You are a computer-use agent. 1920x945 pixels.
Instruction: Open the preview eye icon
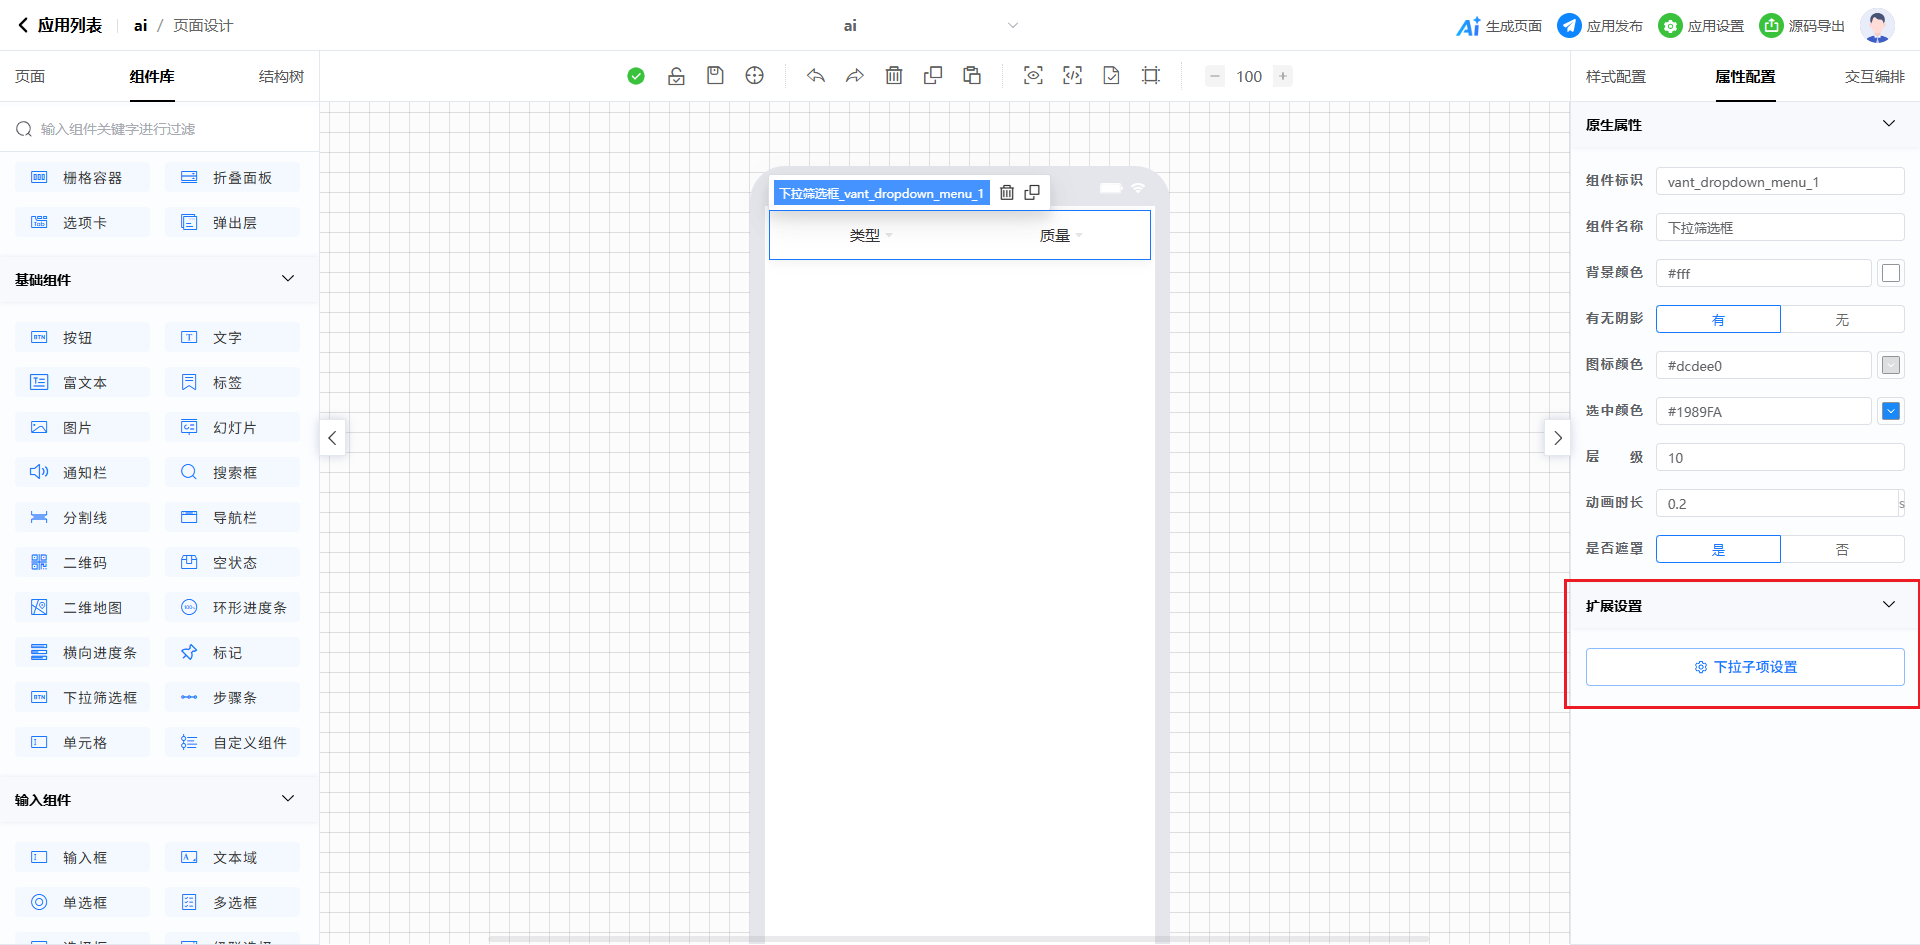1033,76
